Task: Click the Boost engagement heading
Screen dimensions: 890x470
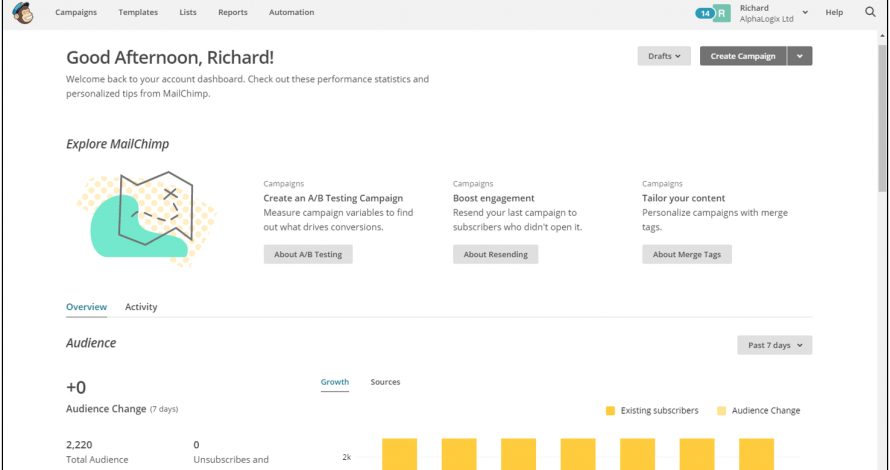Action: pos(494,198)
